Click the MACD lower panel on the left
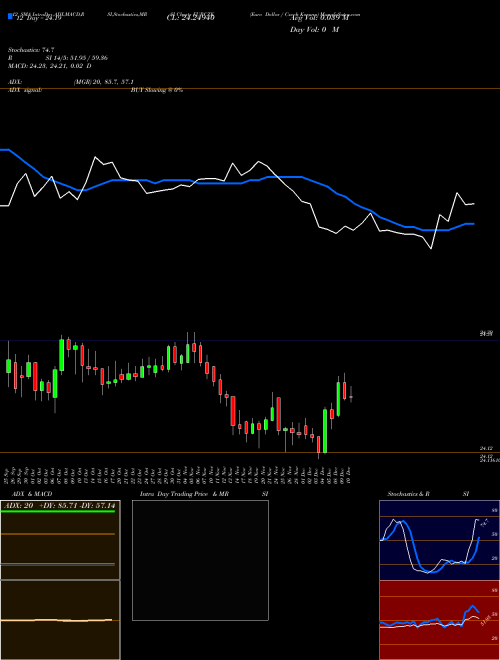This screenshot has height=660, width=500. coord(60,620)
